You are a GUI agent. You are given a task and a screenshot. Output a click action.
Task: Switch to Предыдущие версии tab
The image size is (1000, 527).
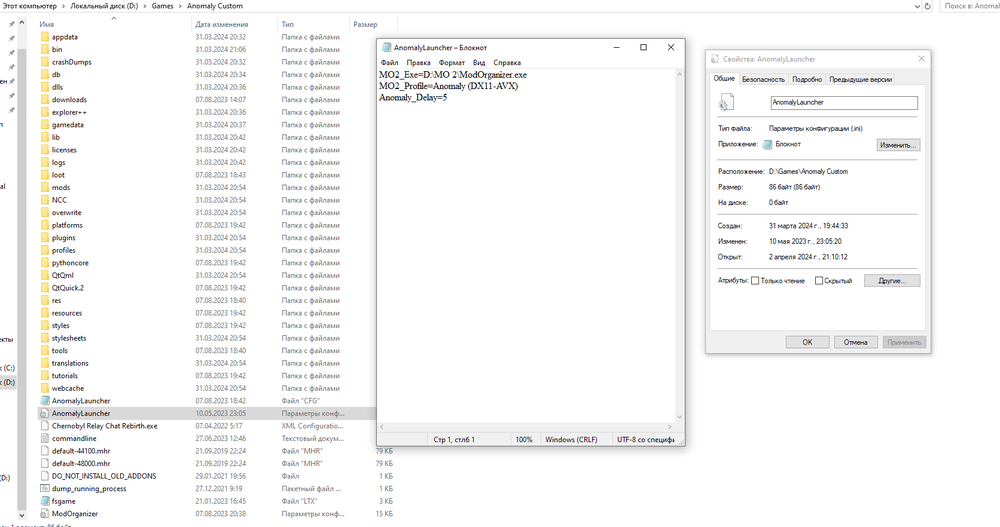pos(860,79)
